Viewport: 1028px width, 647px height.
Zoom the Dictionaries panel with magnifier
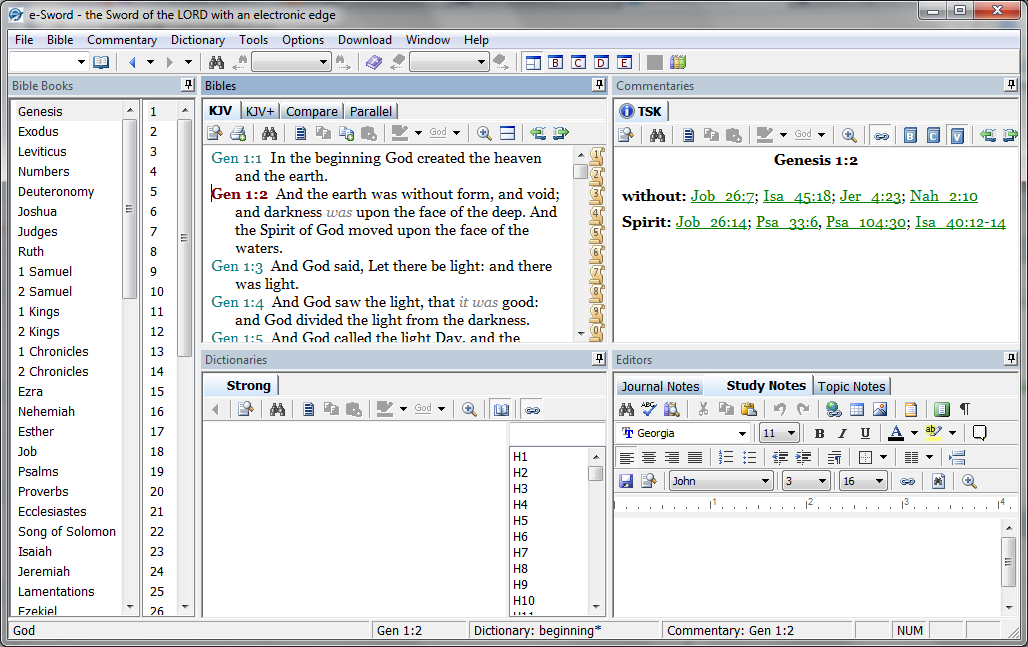pos(469,410)
